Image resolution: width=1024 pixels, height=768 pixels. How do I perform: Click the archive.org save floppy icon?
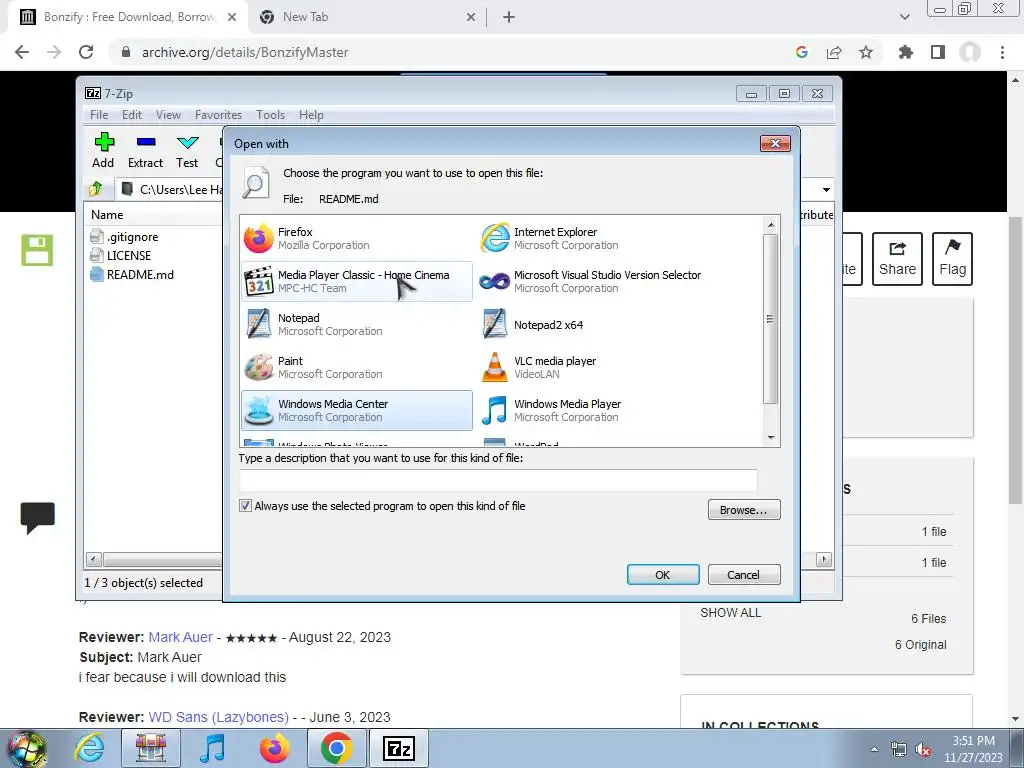[x=37, y=250]
